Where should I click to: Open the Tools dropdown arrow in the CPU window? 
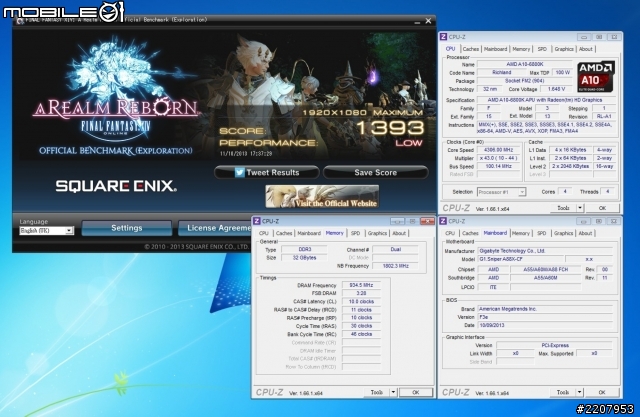[x=580, y=208]
